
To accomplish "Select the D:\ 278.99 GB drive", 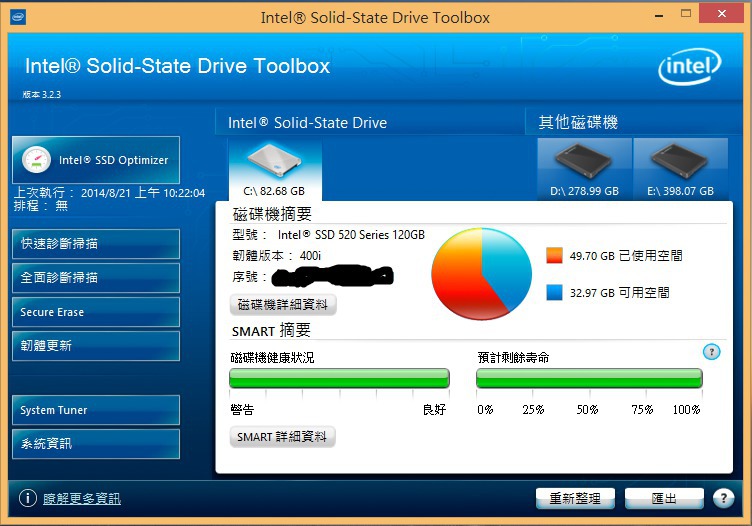I will coord(584,169).
